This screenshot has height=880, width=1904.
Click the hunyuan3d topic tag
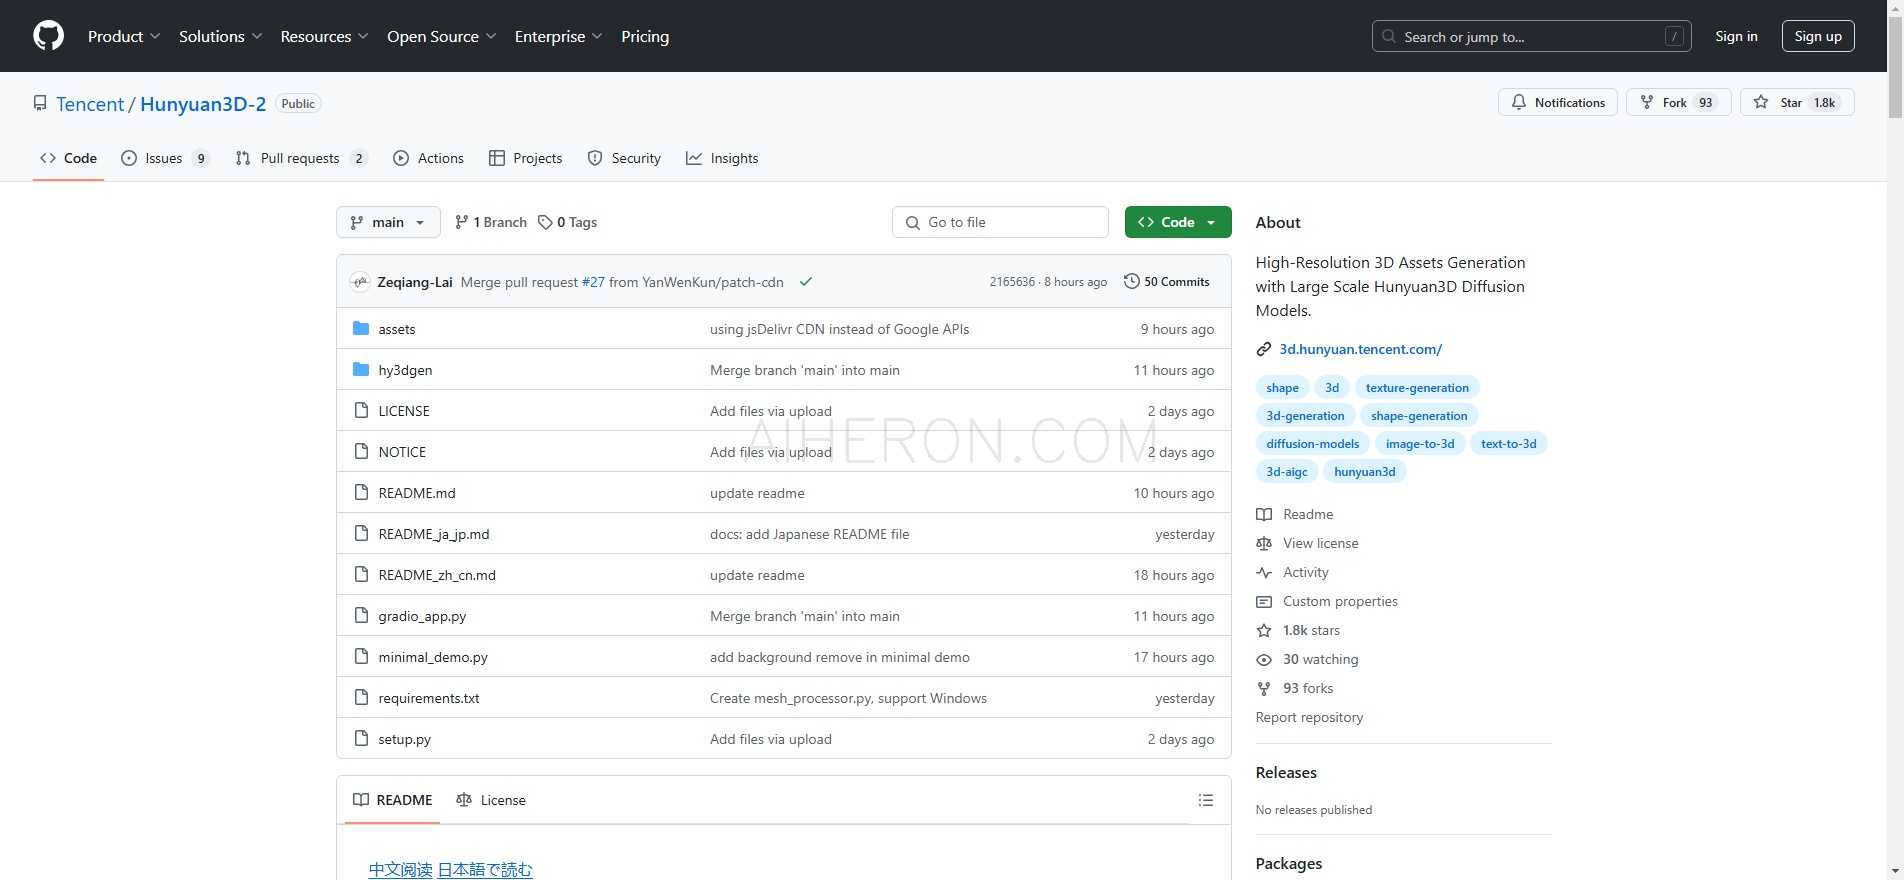tap(1364, 471)
